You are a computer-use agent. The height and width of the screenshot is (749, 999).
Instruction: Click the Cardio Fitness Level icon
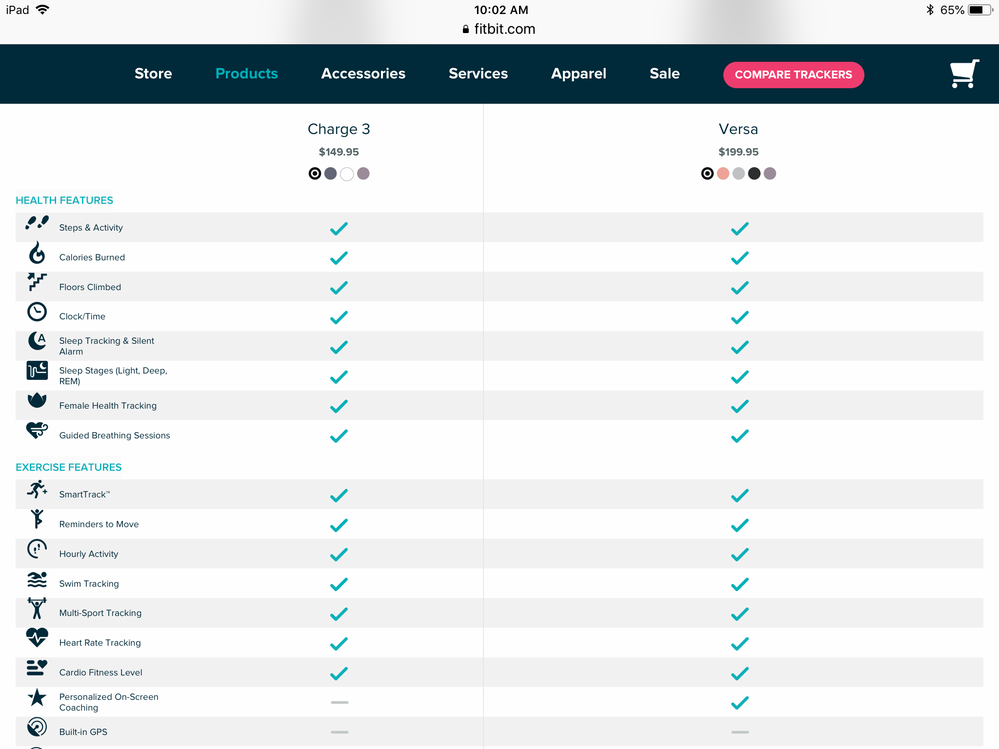37,667
